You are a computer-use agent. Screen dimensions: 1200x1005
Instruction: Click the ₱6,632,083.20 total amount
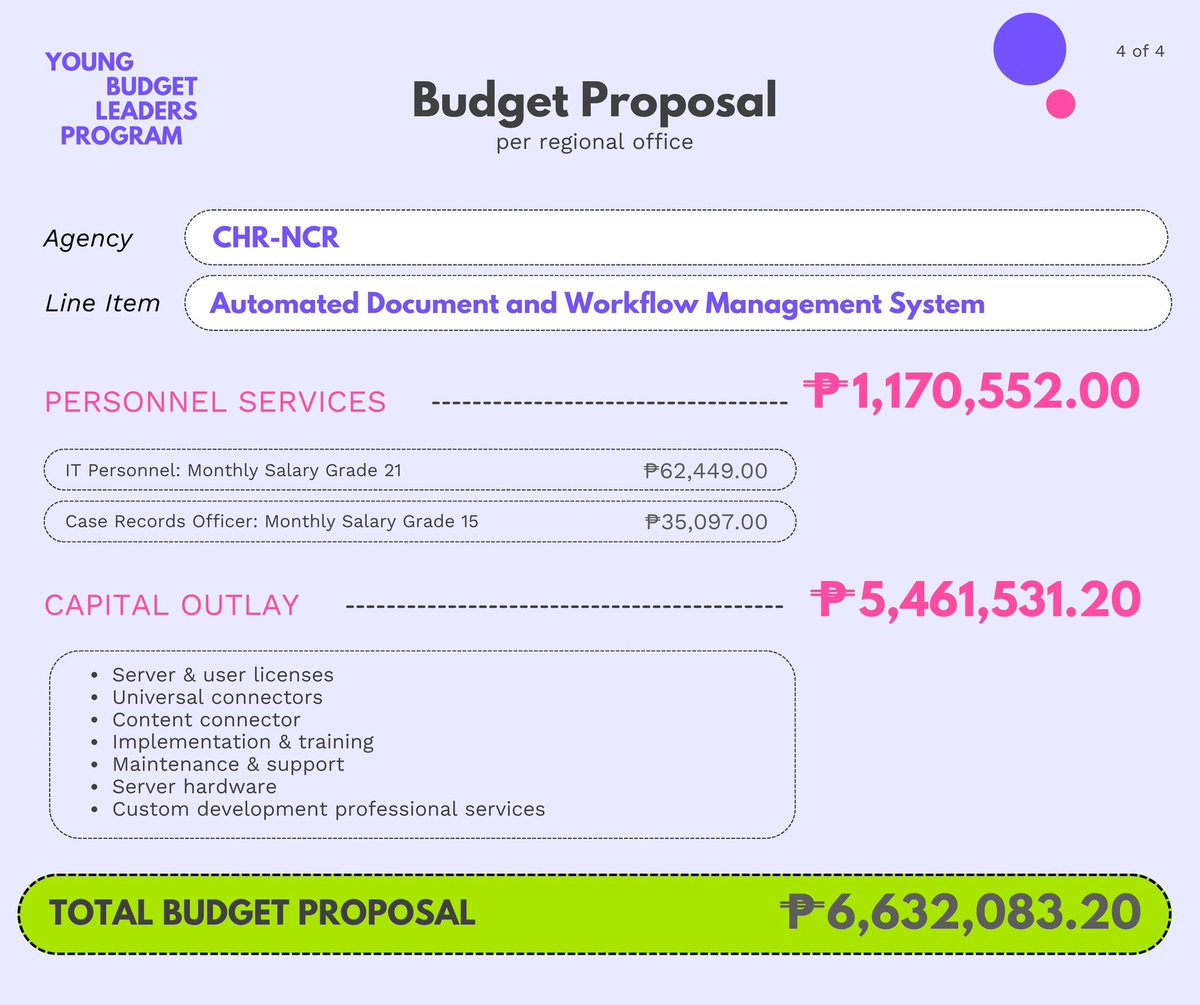click(x=960, y=912)
